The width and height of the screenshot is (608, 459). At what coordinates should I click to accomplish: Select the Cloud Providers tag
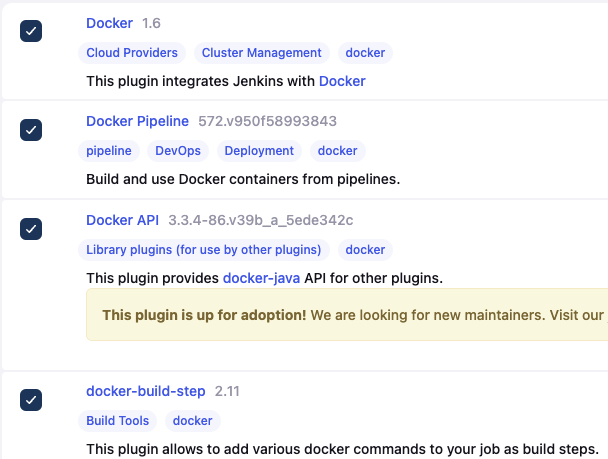(132, 53)
